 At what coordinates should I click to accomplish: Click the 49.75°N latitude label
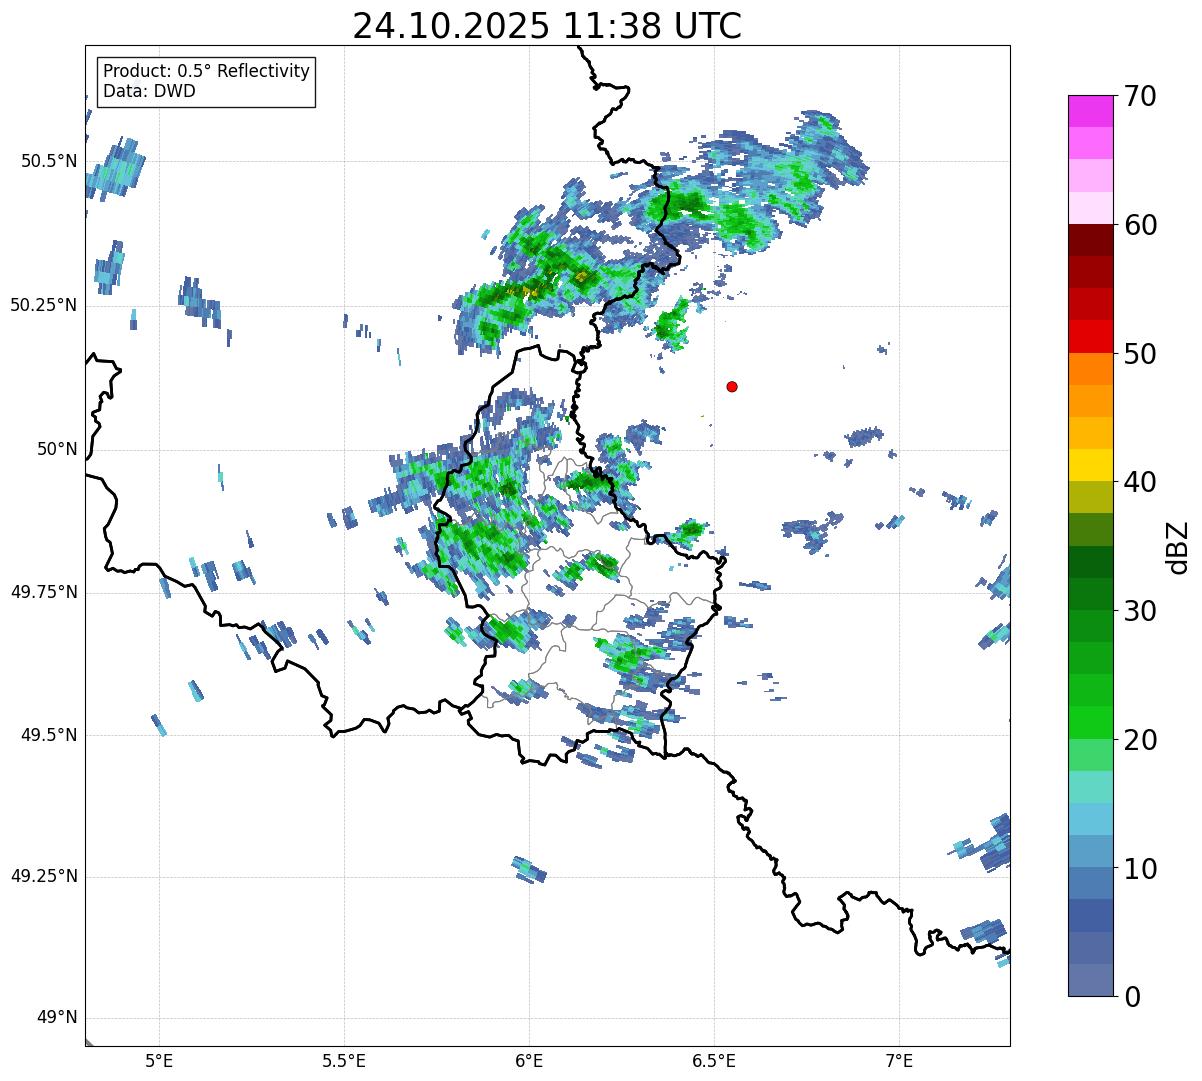tap(44, 592)
